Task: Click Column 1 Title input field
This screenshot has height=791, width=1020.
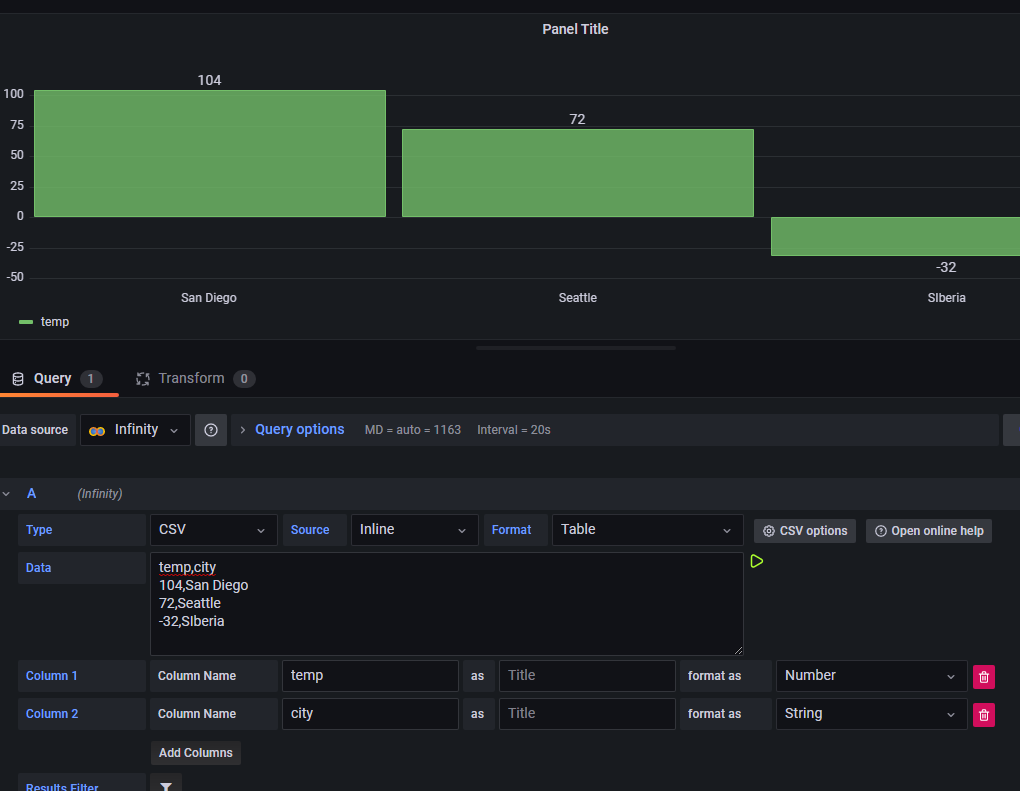Action: [x=587, y=676]
